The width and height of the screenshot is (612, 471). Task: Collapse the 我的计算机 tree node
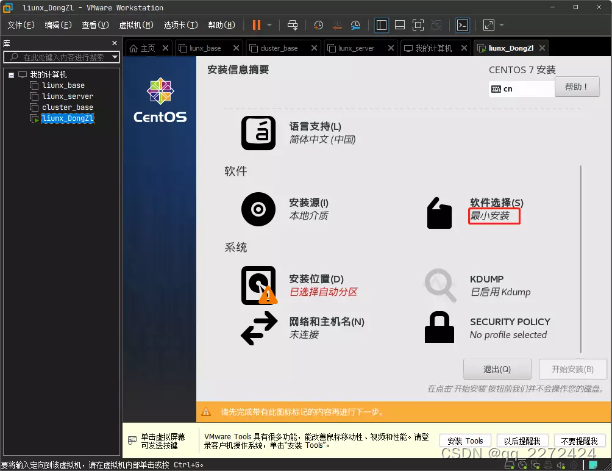tap(11, 75)
